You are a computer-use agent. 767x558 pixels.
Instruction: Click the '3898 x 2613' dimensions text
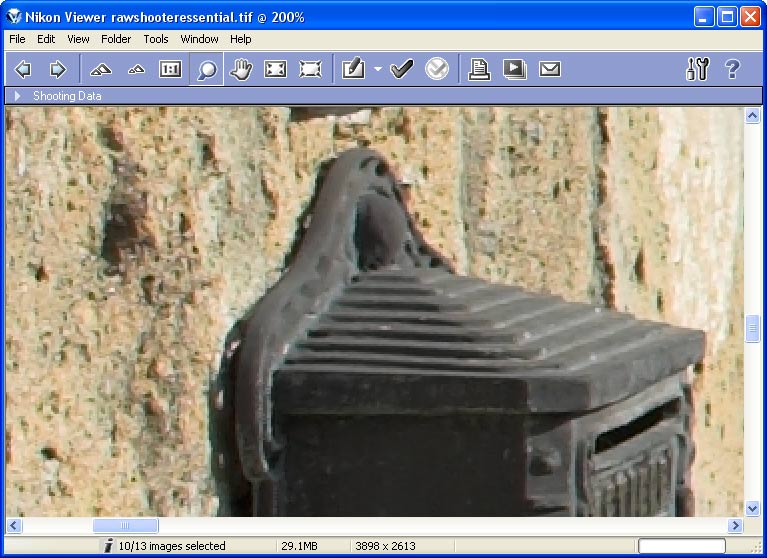[x=385, y=546]
